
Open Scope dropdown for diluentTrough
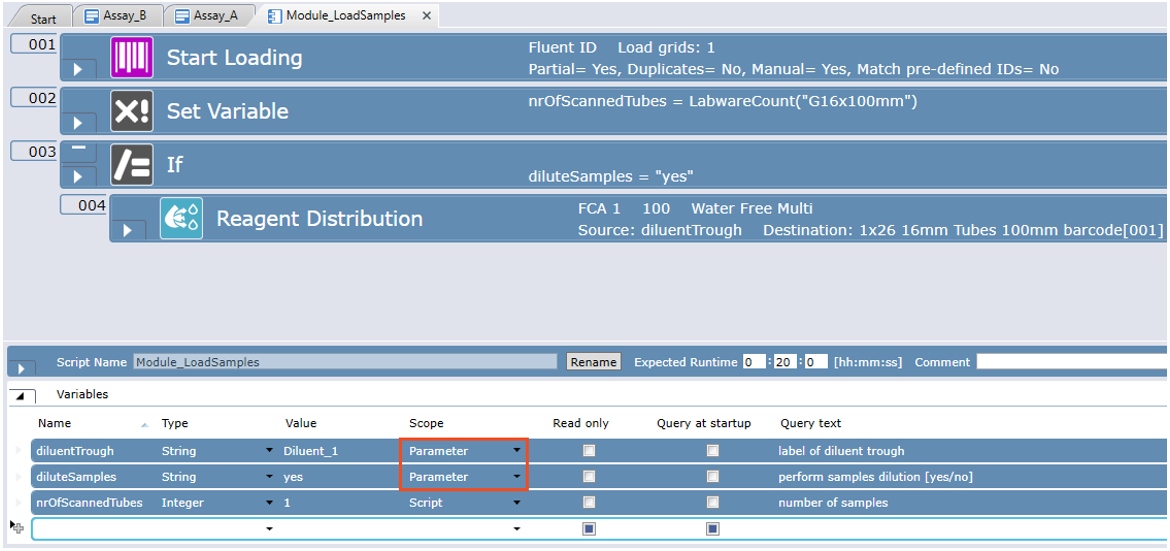click(517, 451)
